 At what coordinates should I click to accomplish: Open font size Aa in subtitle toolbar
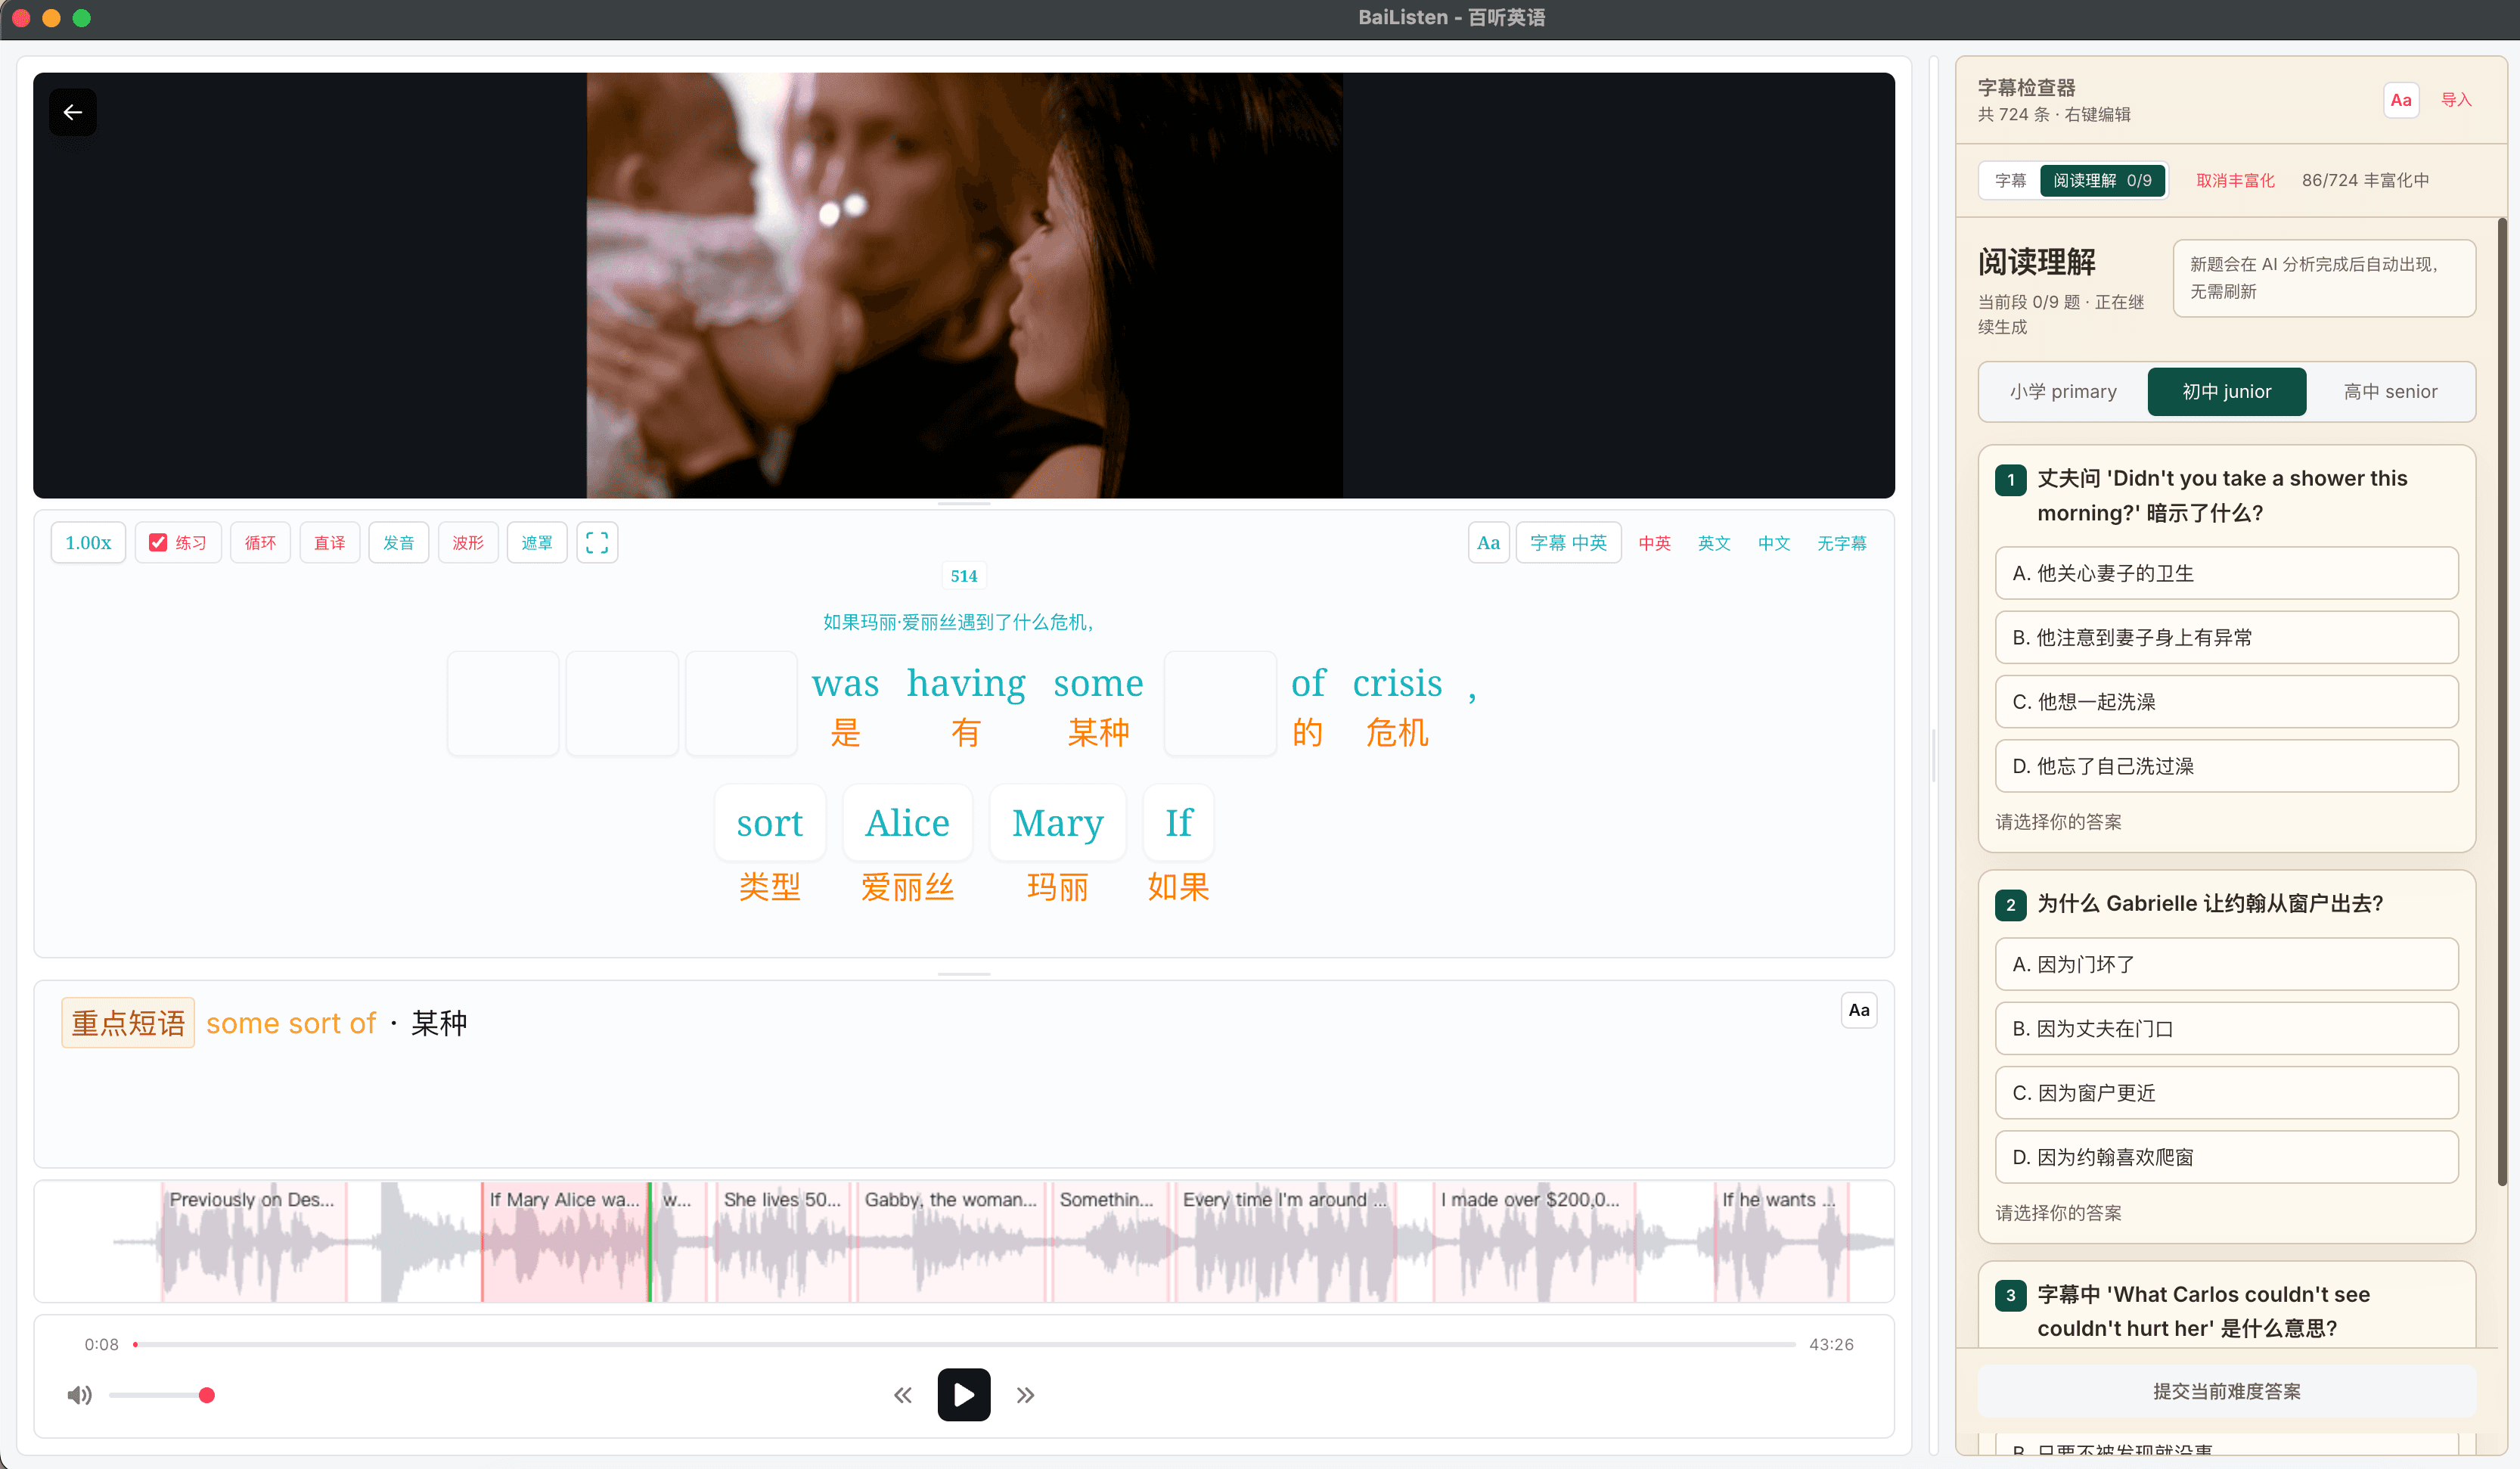pos(1488,543)
